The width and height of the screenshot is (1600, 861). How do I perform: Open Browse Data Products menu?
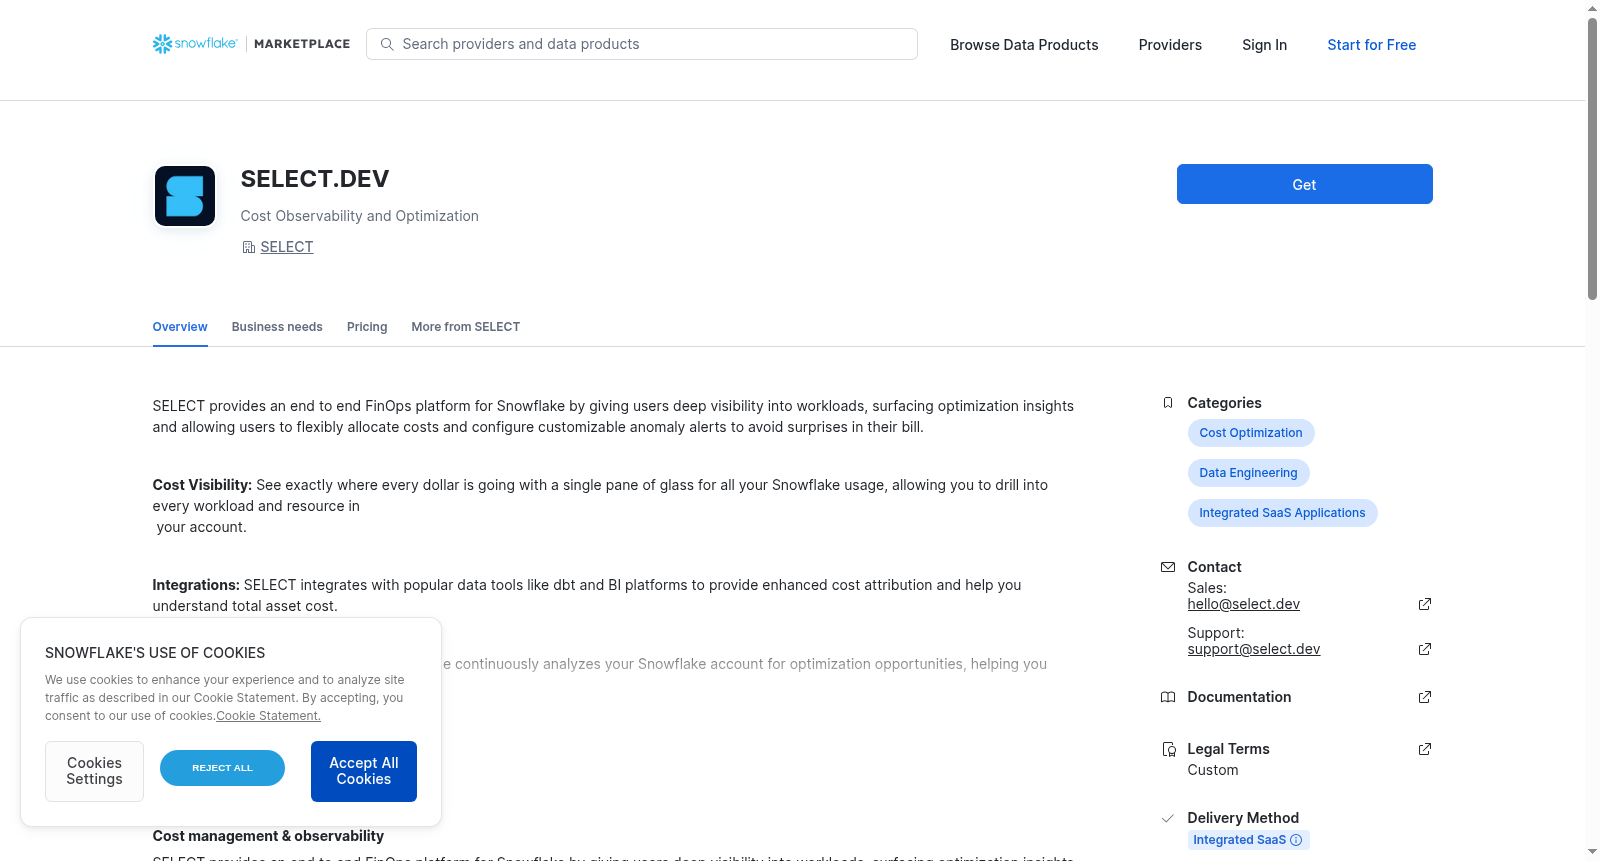point(1024,45)
